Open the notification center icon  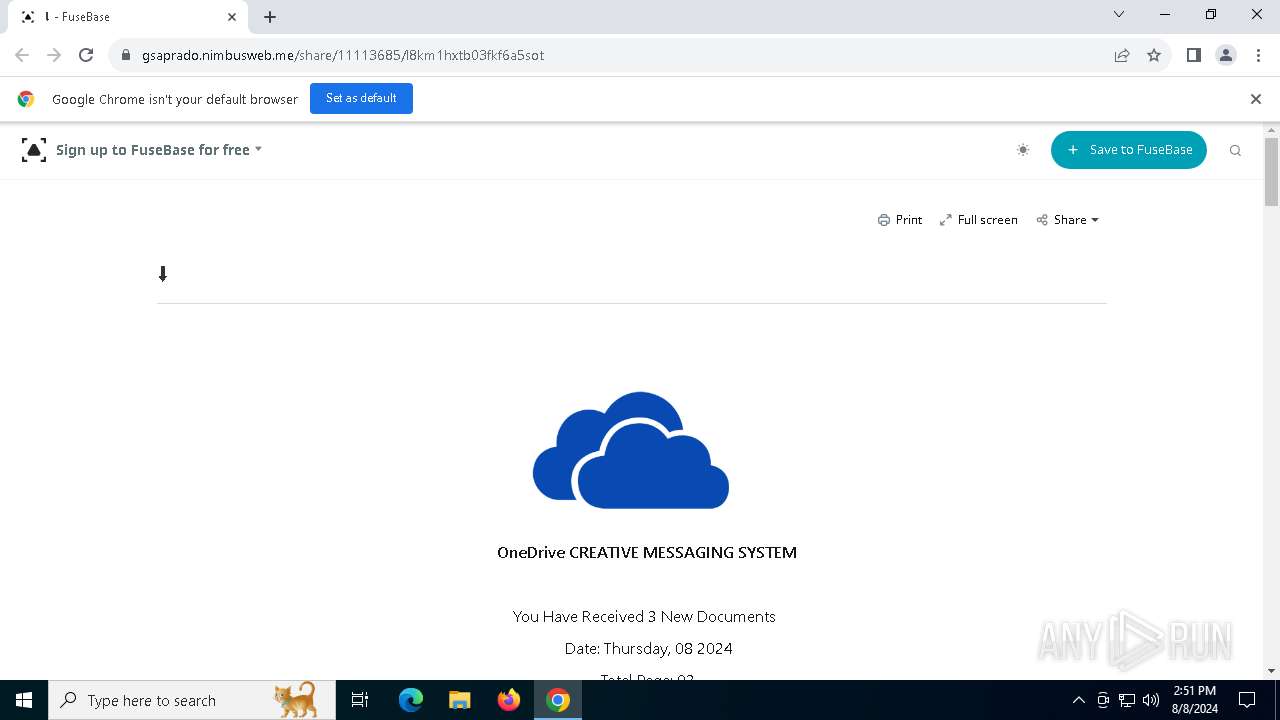click(x=1247, y=700)
